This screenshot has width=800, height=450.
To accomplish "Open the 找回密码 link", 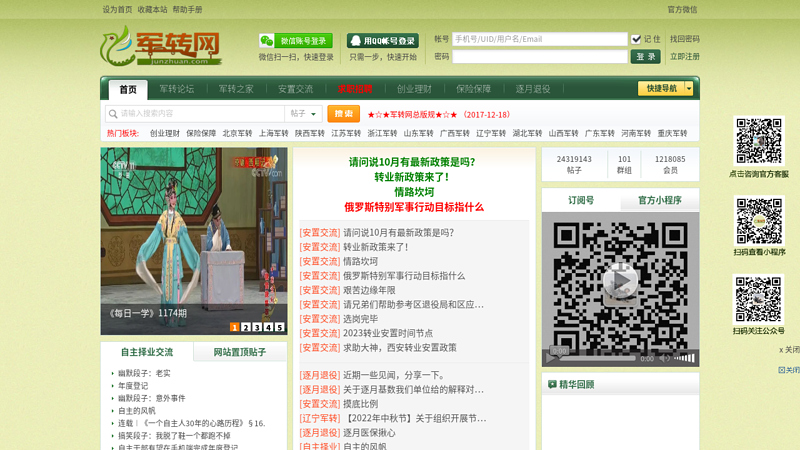I will [x=685, y=39].
